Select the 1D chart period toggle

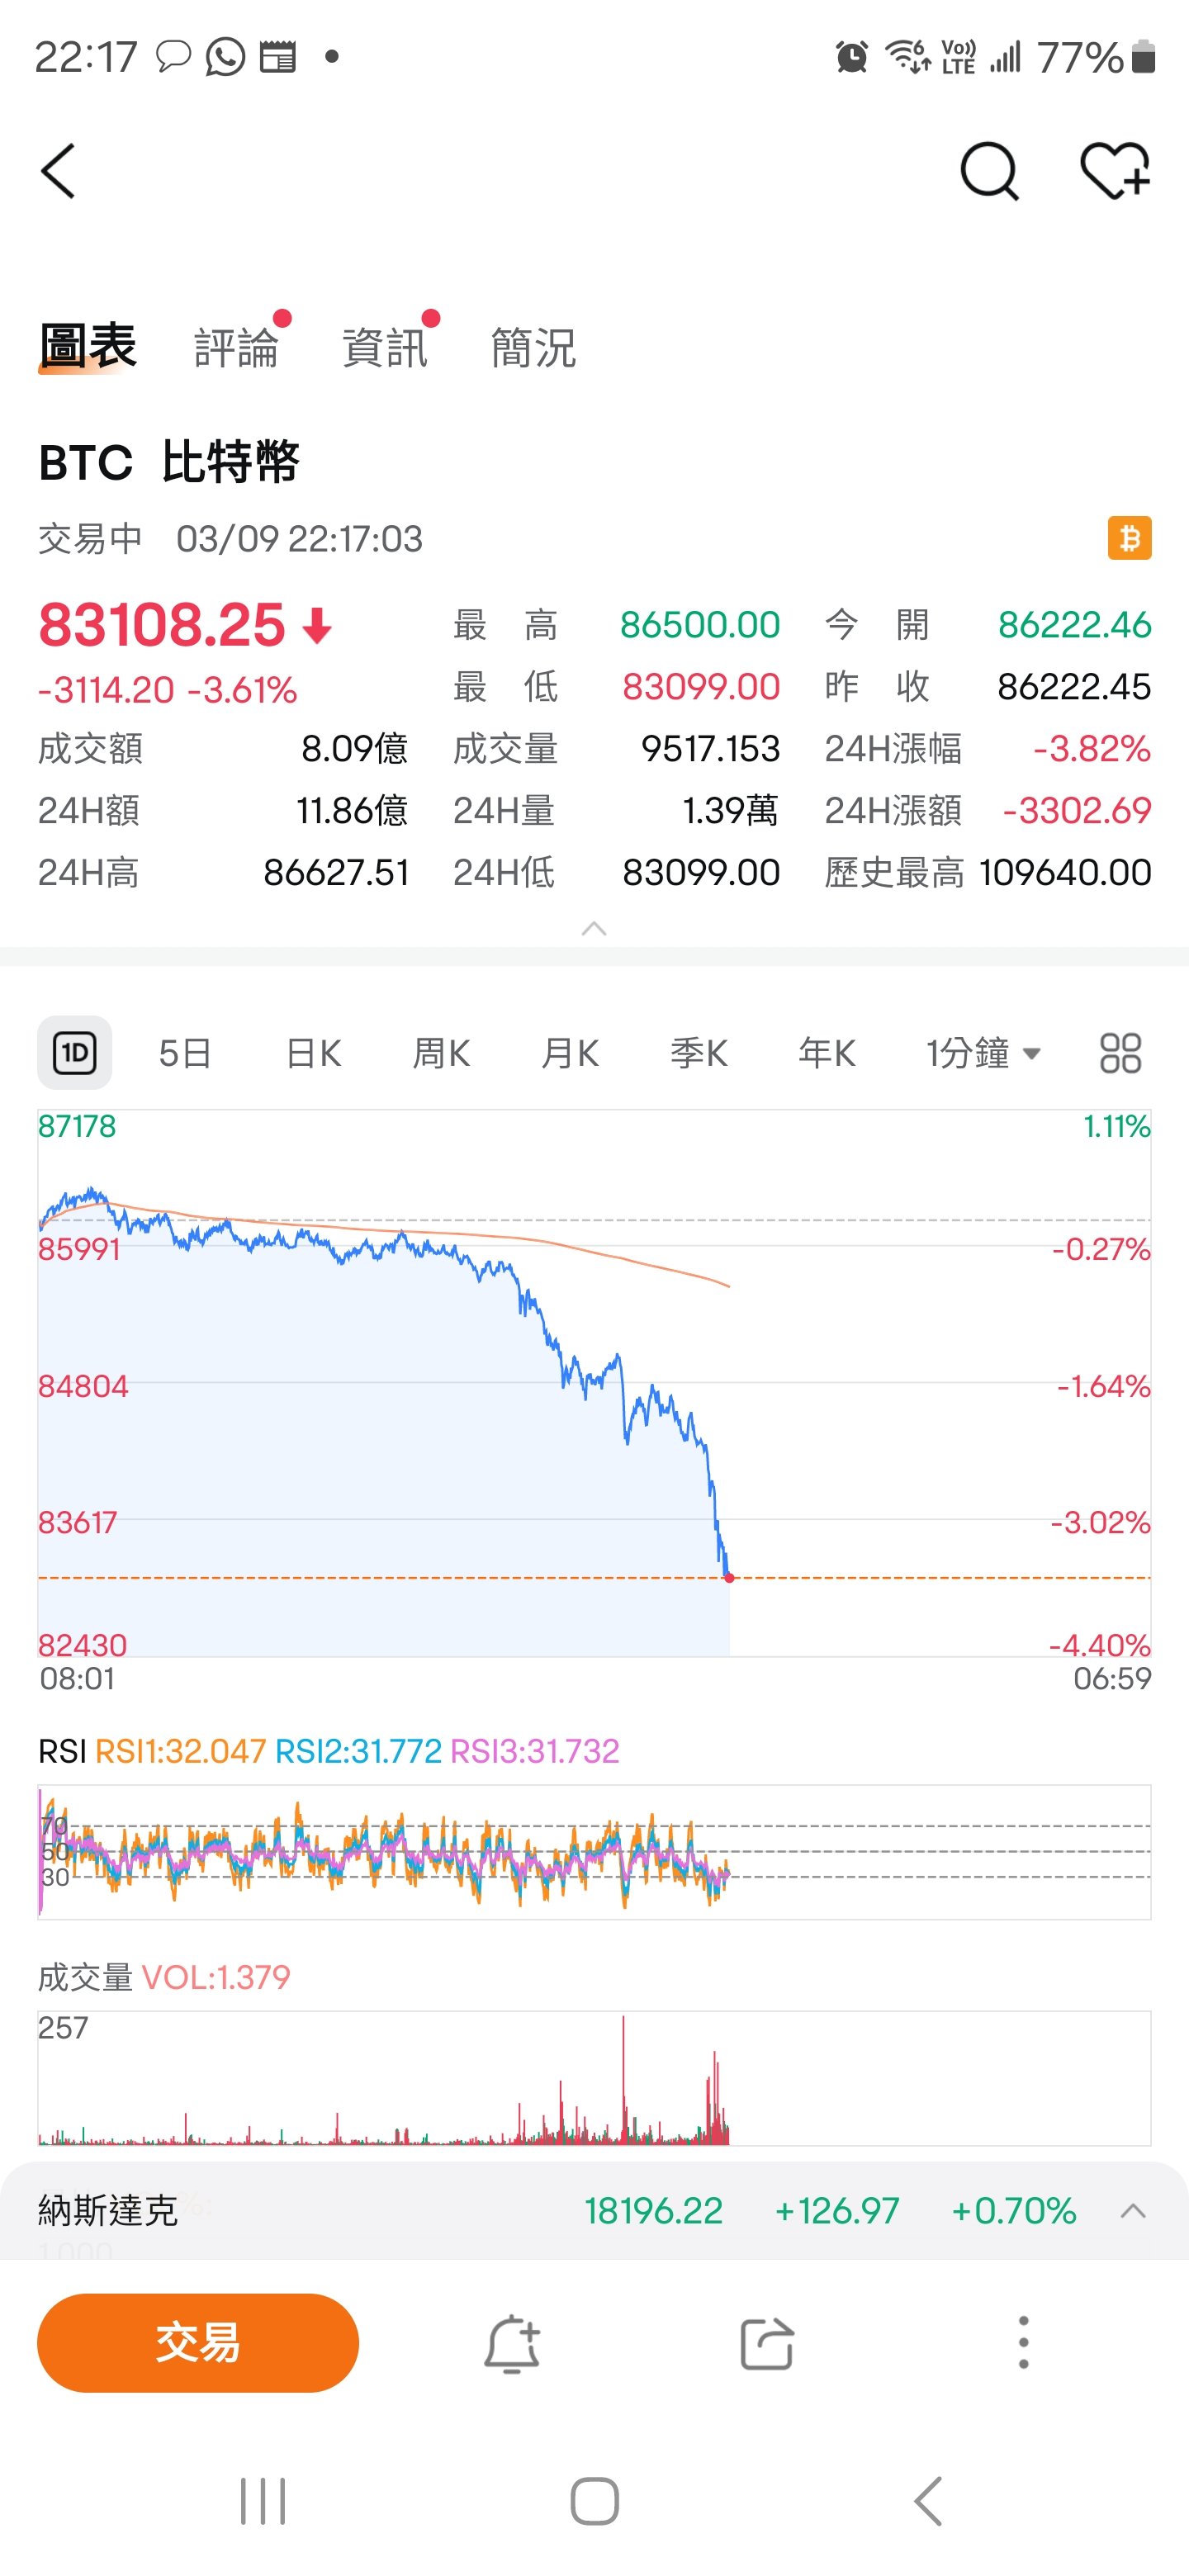(75, 1053)
